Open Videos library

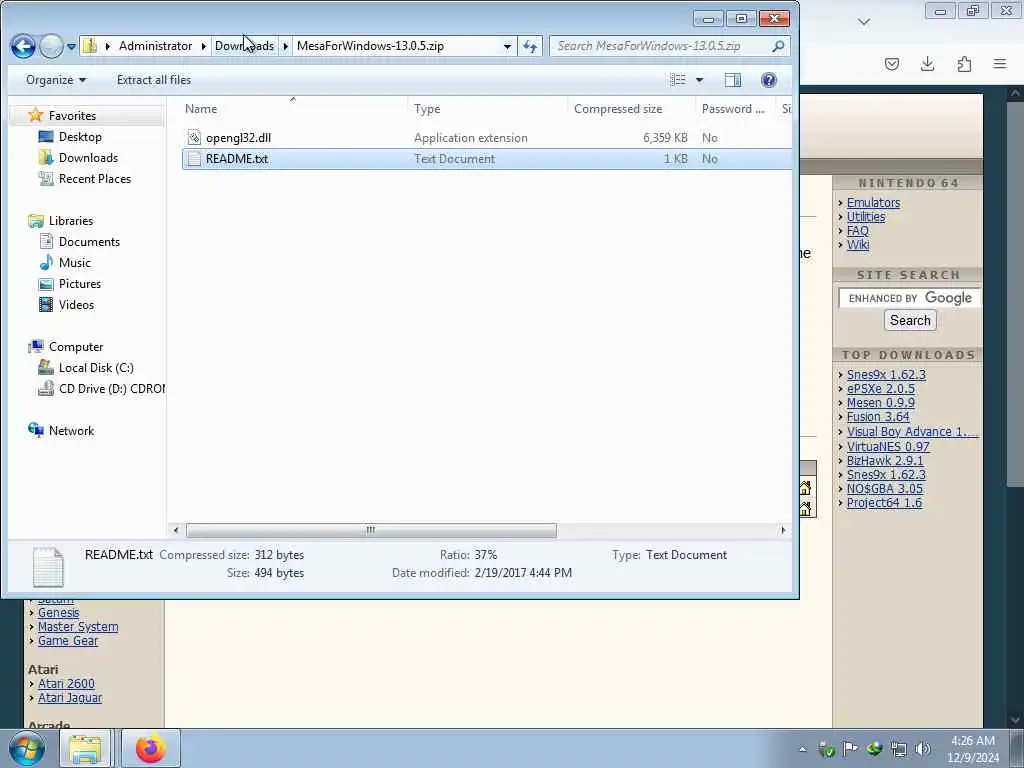click(x=76, y=304)
